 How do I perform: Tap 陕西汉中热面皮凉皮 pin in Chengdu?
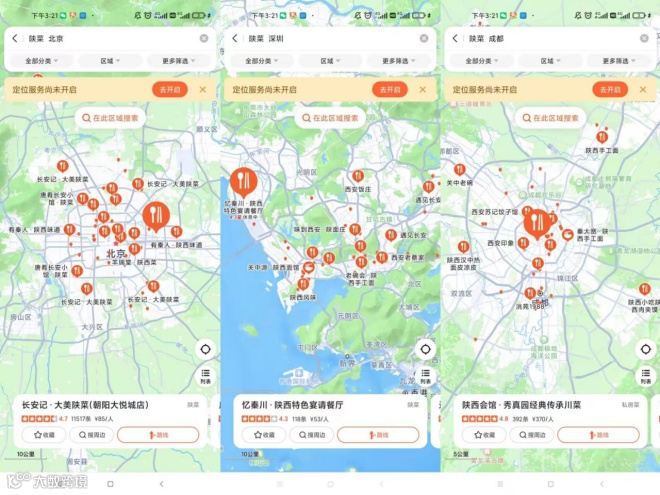(463, 247)
